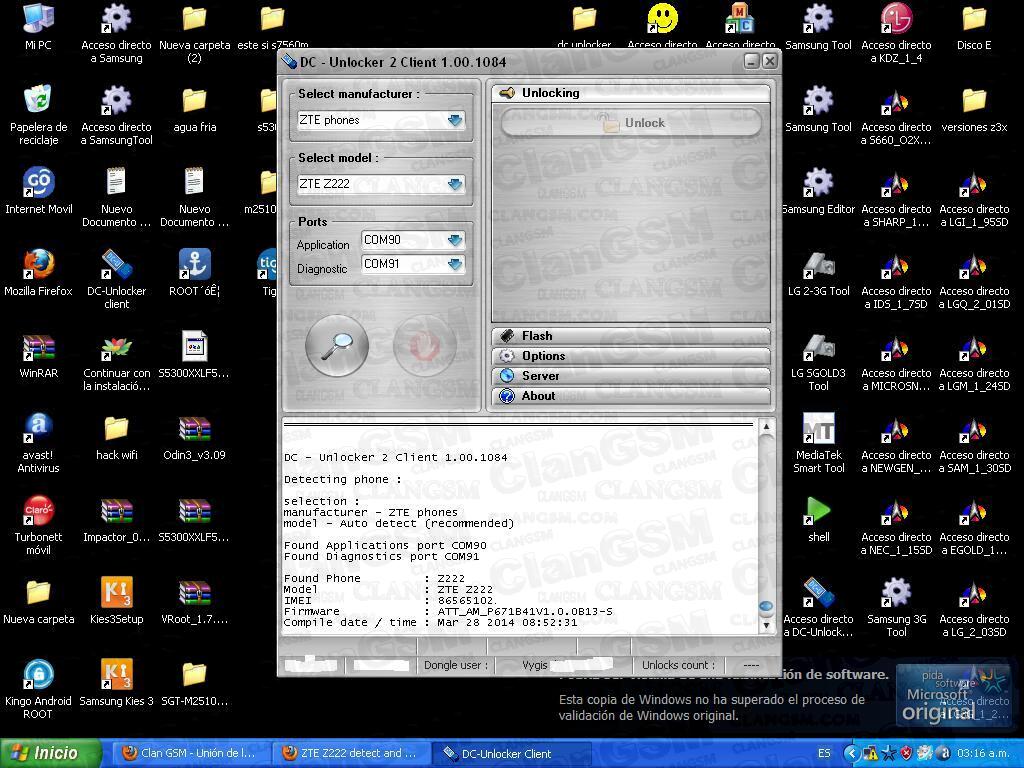Select Kies3Setup installer icon
Viewport: 1024px width, 768px height.
[116, 601]
